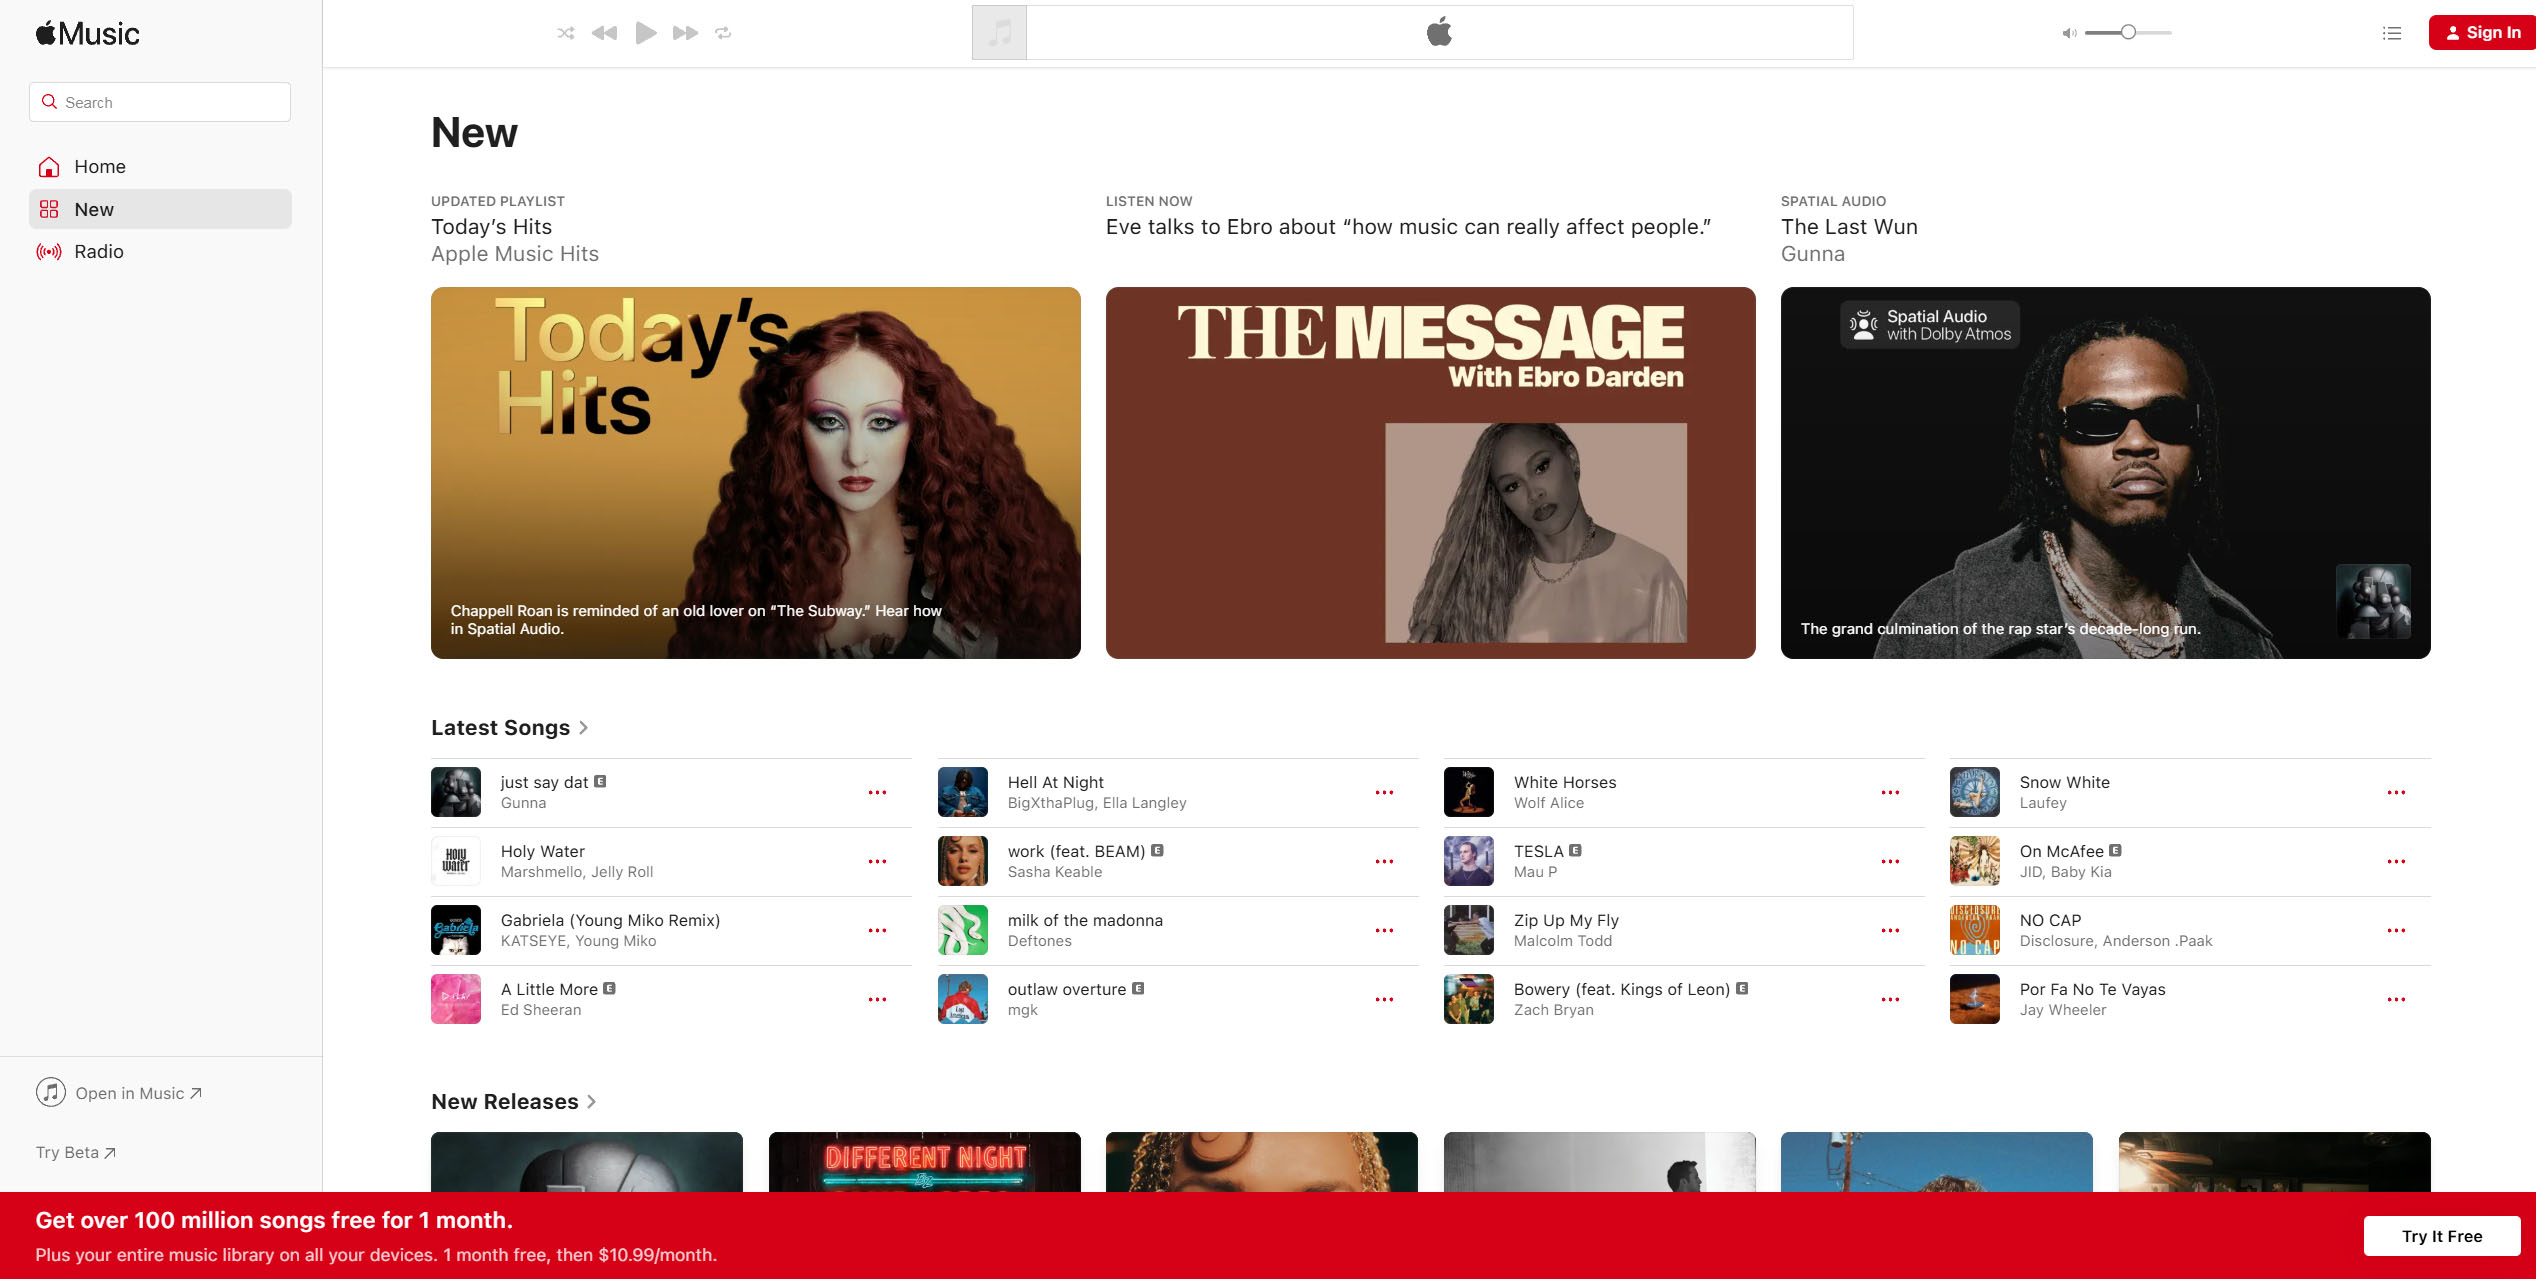Open more options for Gabriela (Young Miko Remix)
Screen dimensions: 2536x1279
877,931
